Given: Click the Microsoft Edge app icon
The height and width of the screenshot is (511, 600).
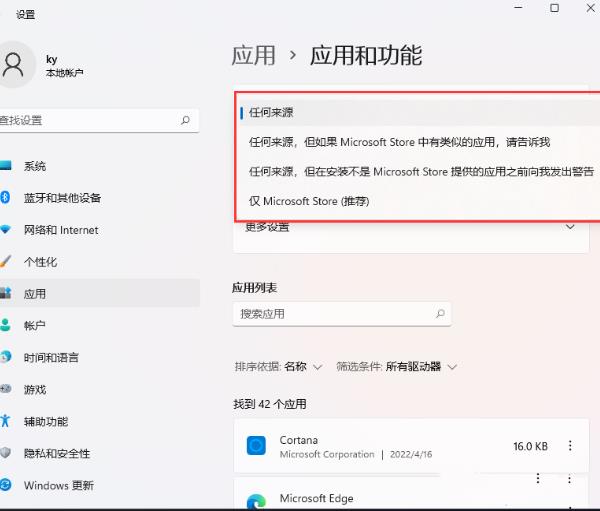Looking at the screenshot, I should coord(256,501).
